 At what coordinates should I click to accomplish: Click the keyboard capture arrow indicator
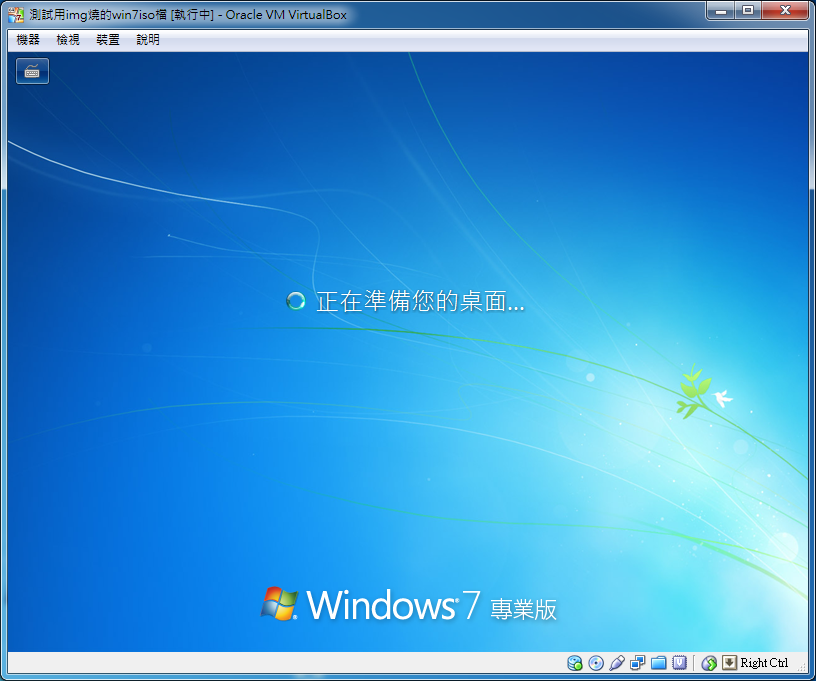[x=730, y=662]
